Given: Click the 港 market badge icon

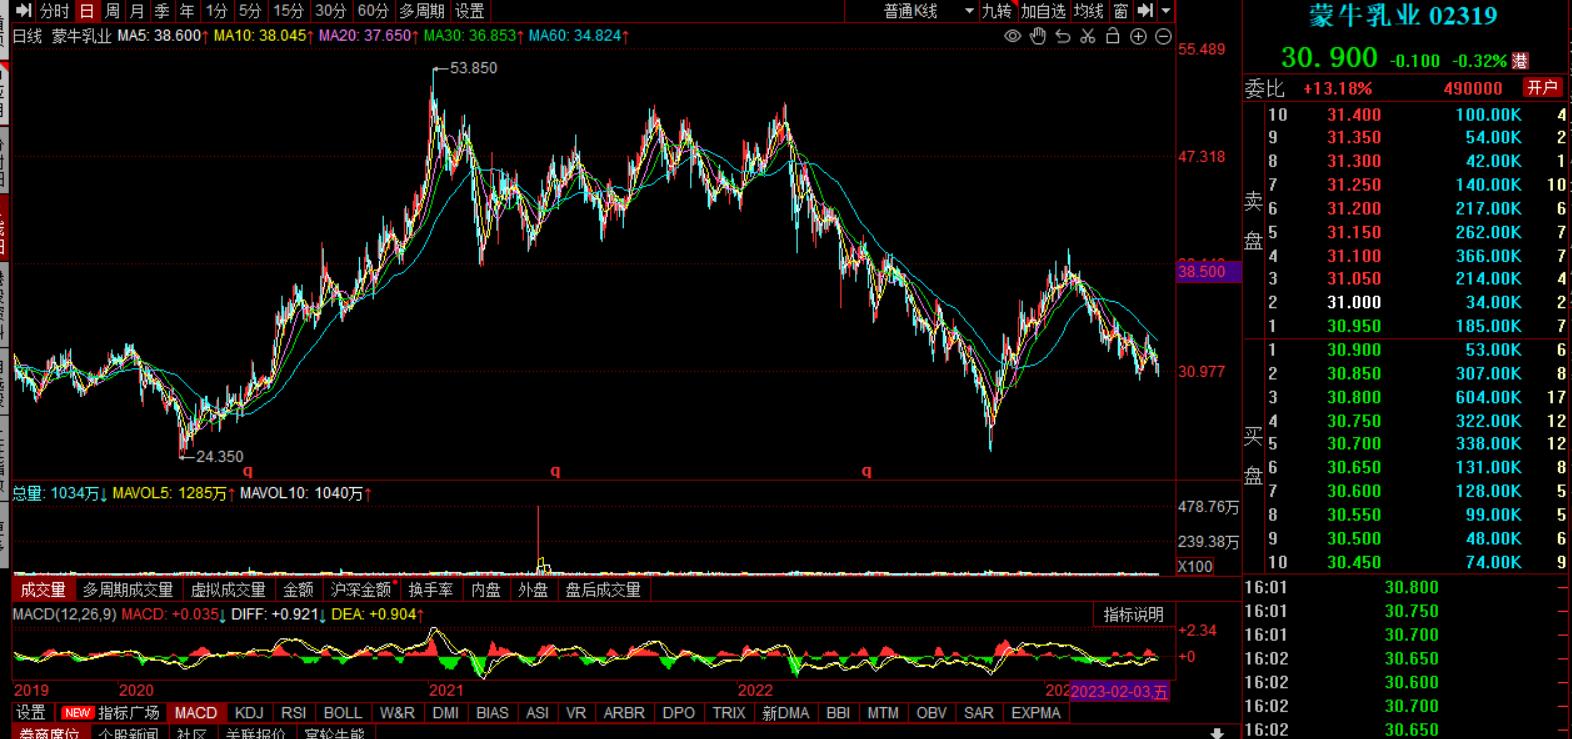Looking at the screenshot, I should pos(1520,61).
